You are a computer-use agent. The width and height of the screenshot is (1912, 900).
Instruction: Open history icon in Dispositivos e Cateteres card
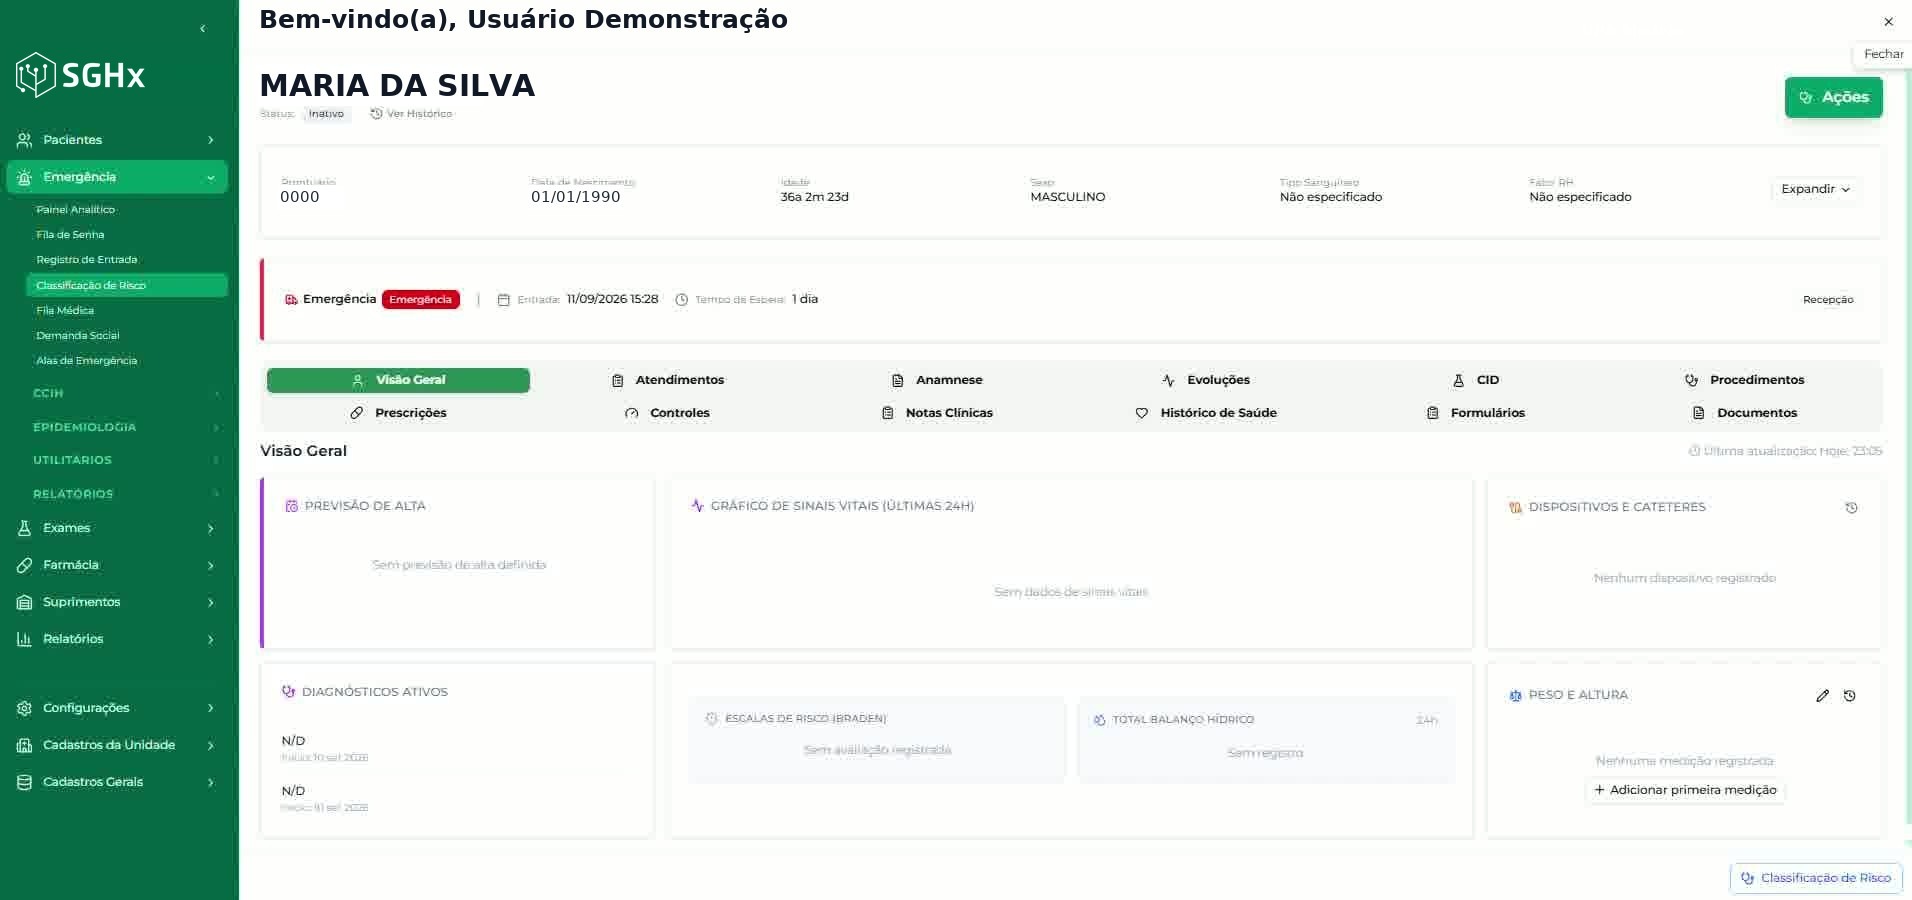1851,508
